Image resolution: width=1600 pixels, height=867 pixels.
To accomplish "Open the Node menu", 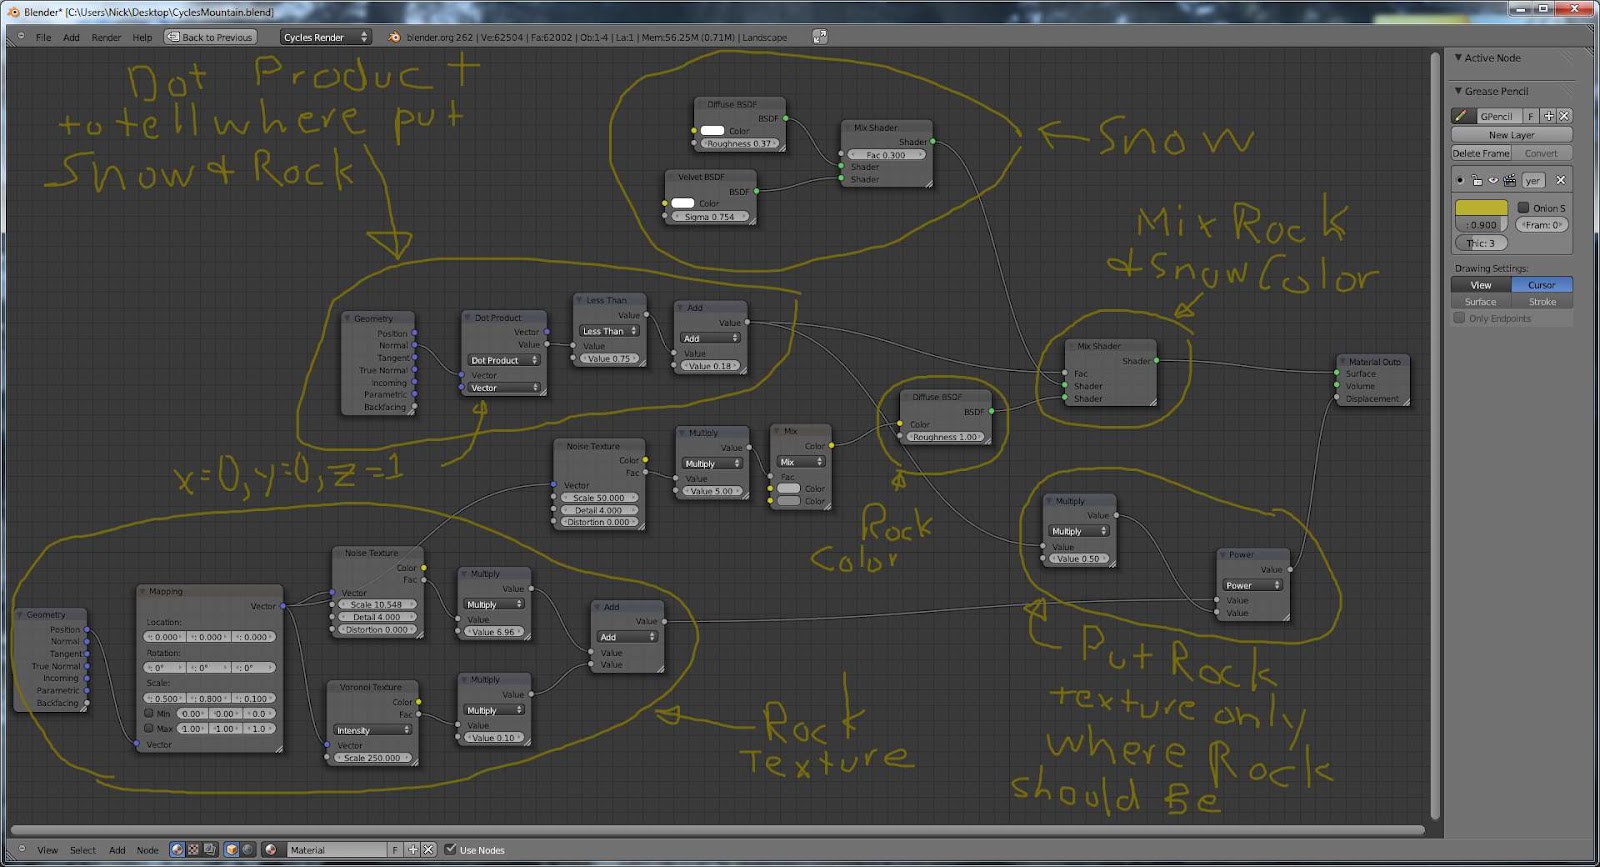I will [147, 851].
